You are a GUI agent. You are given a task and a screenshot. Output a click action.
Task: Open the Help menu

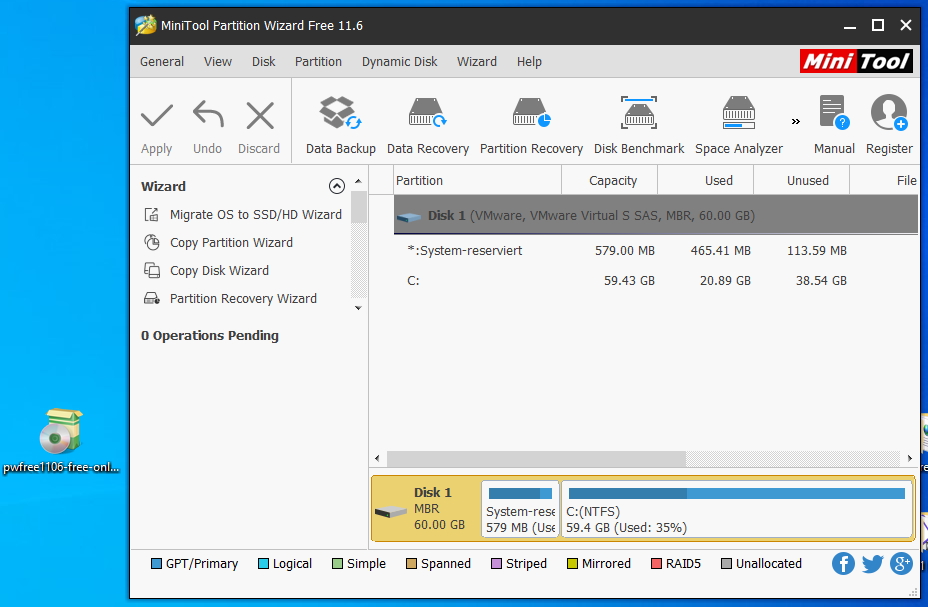coord(529,62)
